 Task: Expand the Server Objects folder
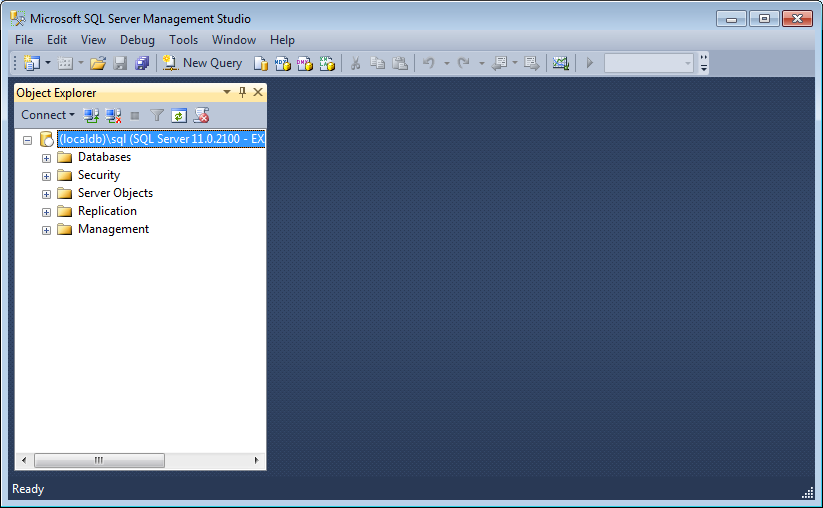[46, 194]
